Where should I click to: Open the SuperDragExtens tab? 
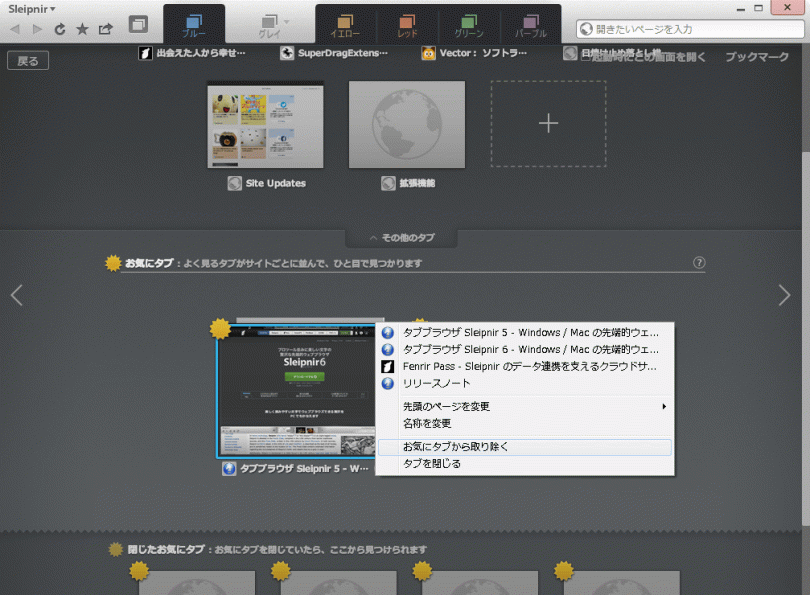pos(334,53)
